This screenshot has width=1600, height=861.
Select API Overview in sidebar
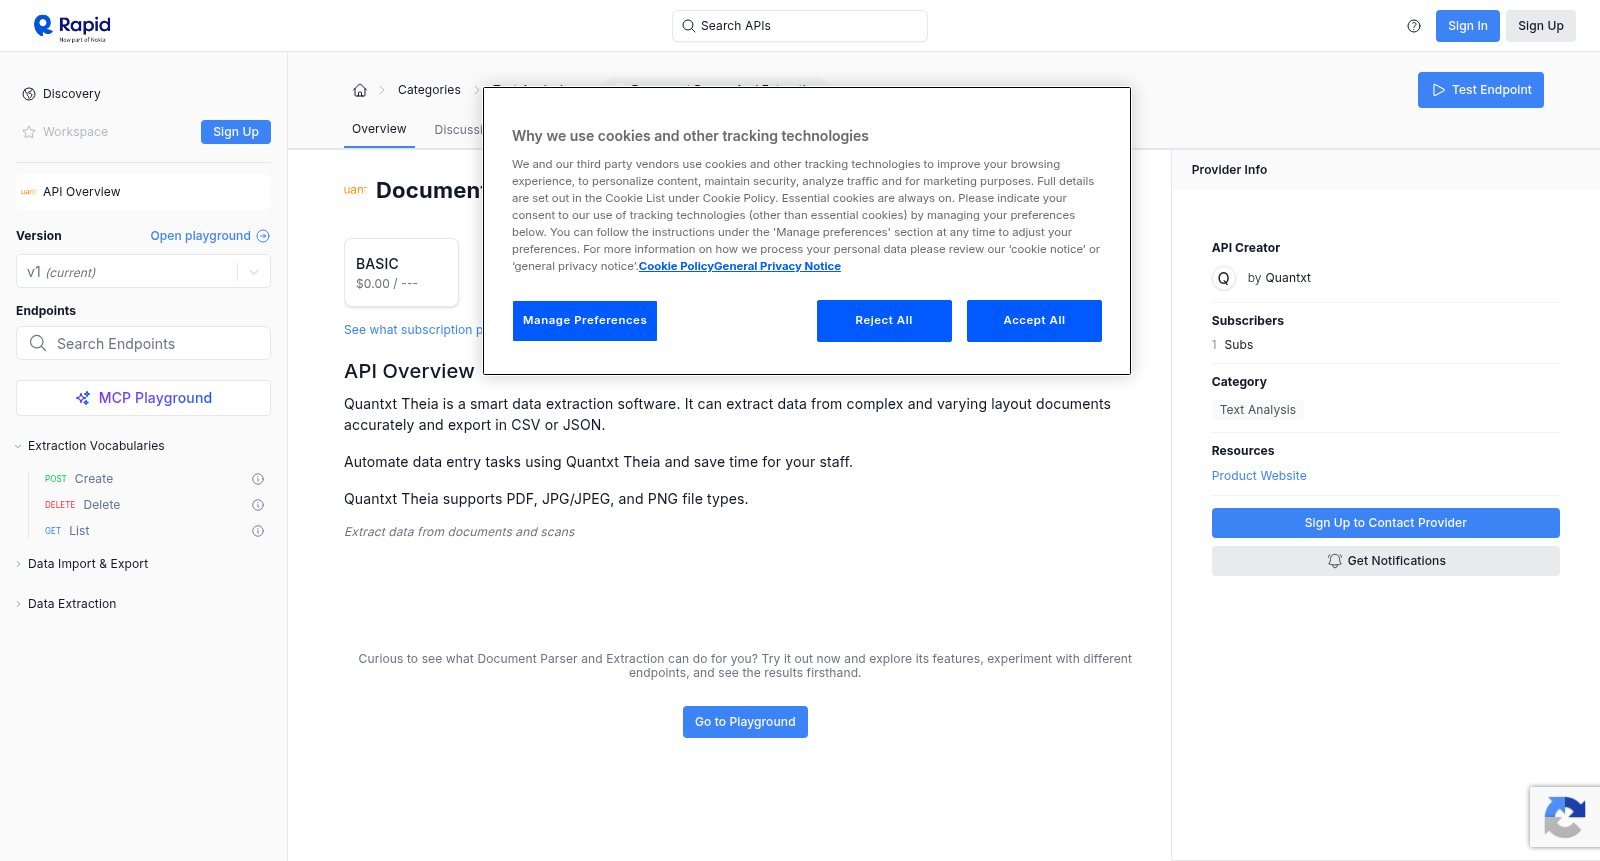pos(143,192)
